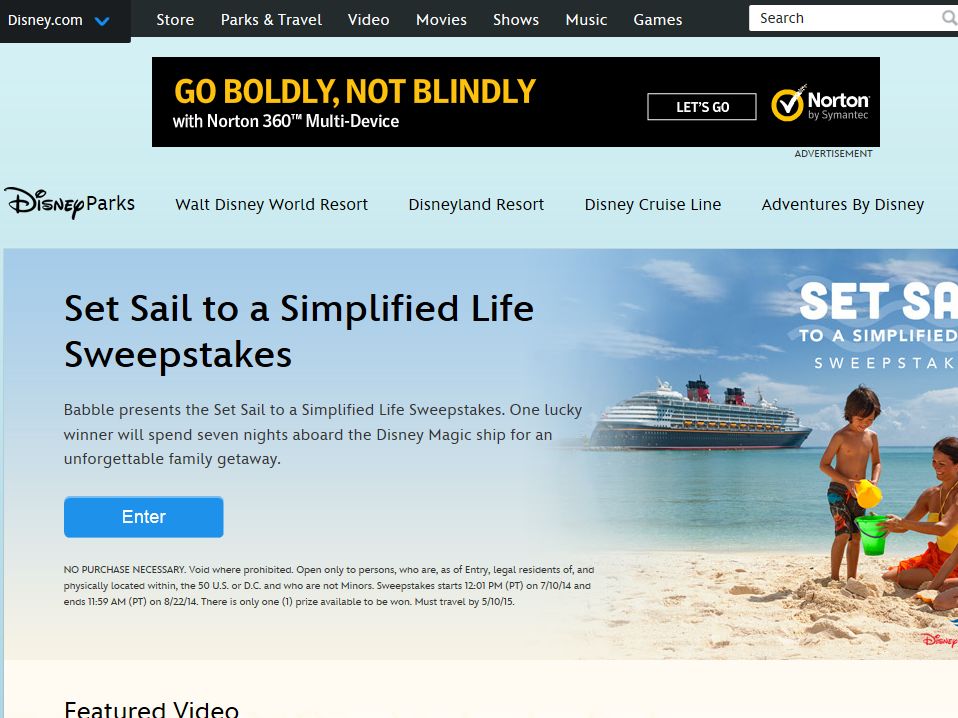The height and width of the screenshot is (718, 958).
Task: Click the blue Enter sweepstakes button
Action: pyautogui.click(x=144, y=517)
